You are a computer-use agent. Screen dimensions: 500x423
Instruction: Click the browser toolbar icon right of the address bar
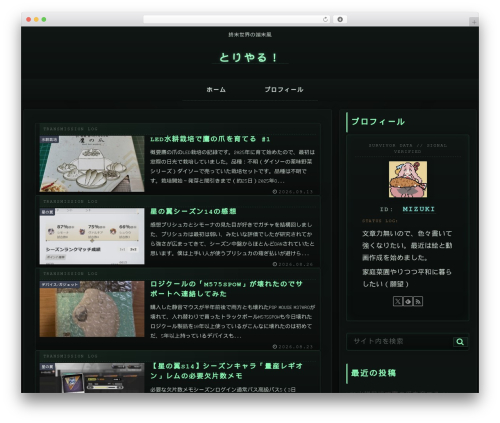click(340, 19)
